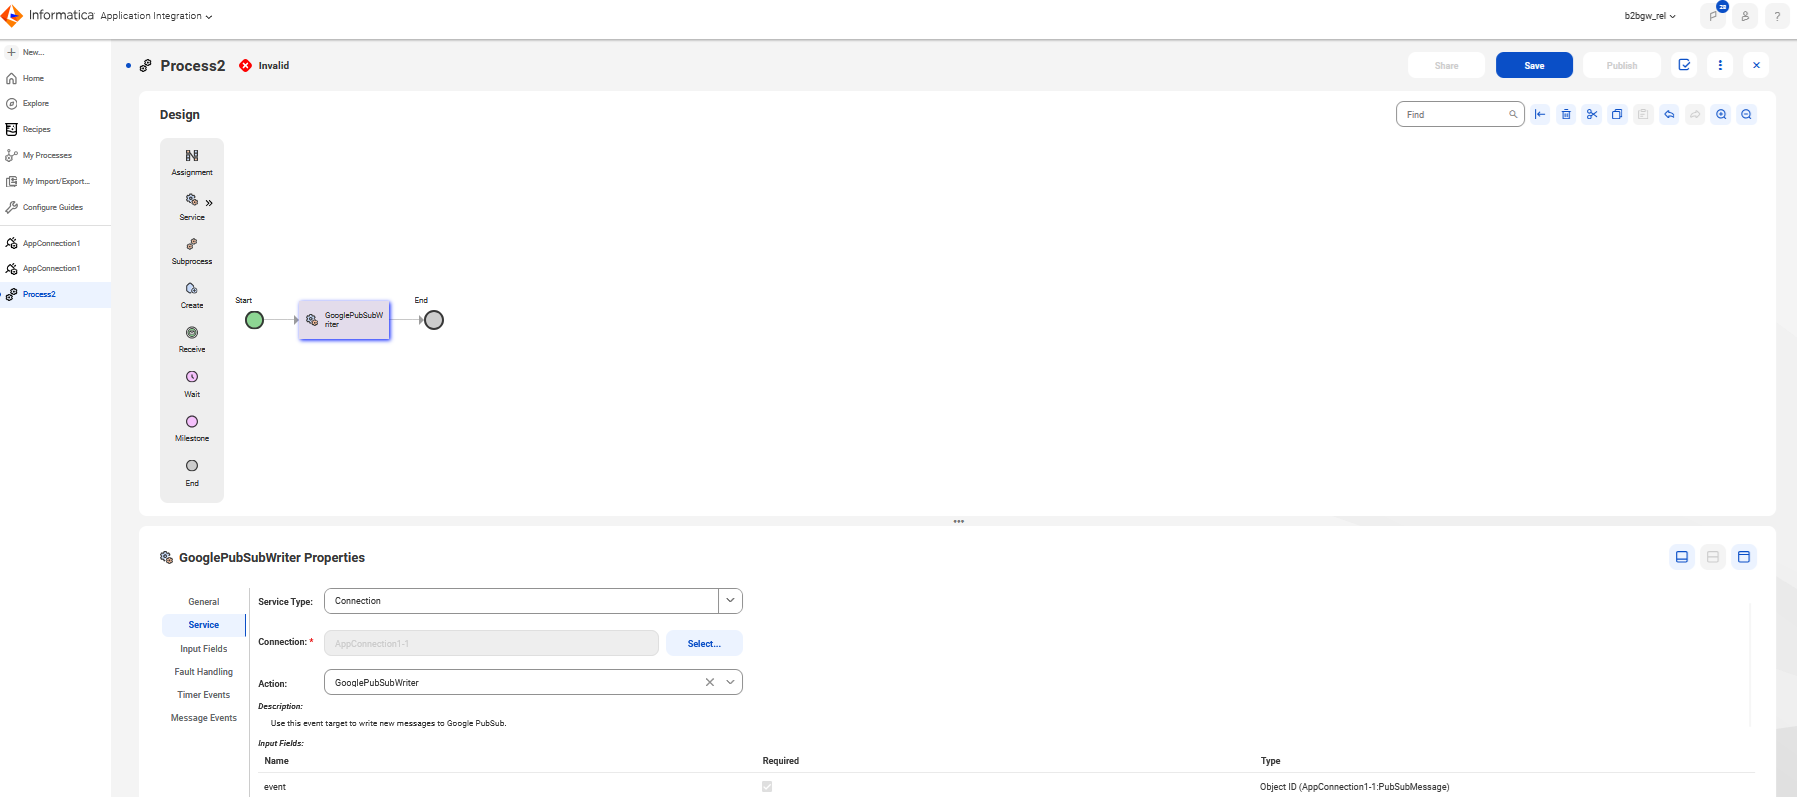Switch to the Service properties tab
Screen dimensions: 1801x807
click(203, 625)
